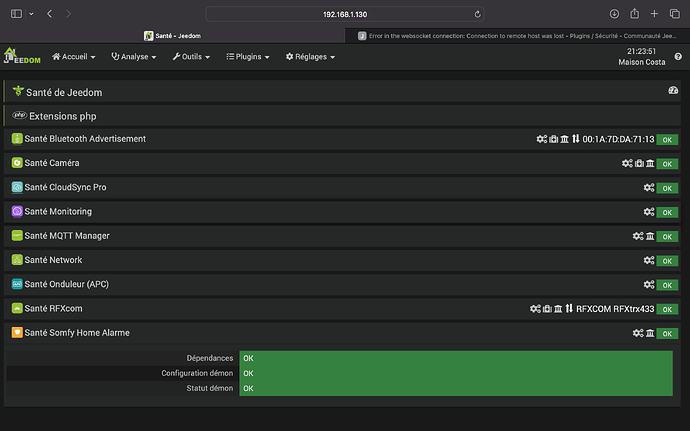This screenshot has height=431, width=690.
Task: Open the help question mark icon
Action: 678,56
